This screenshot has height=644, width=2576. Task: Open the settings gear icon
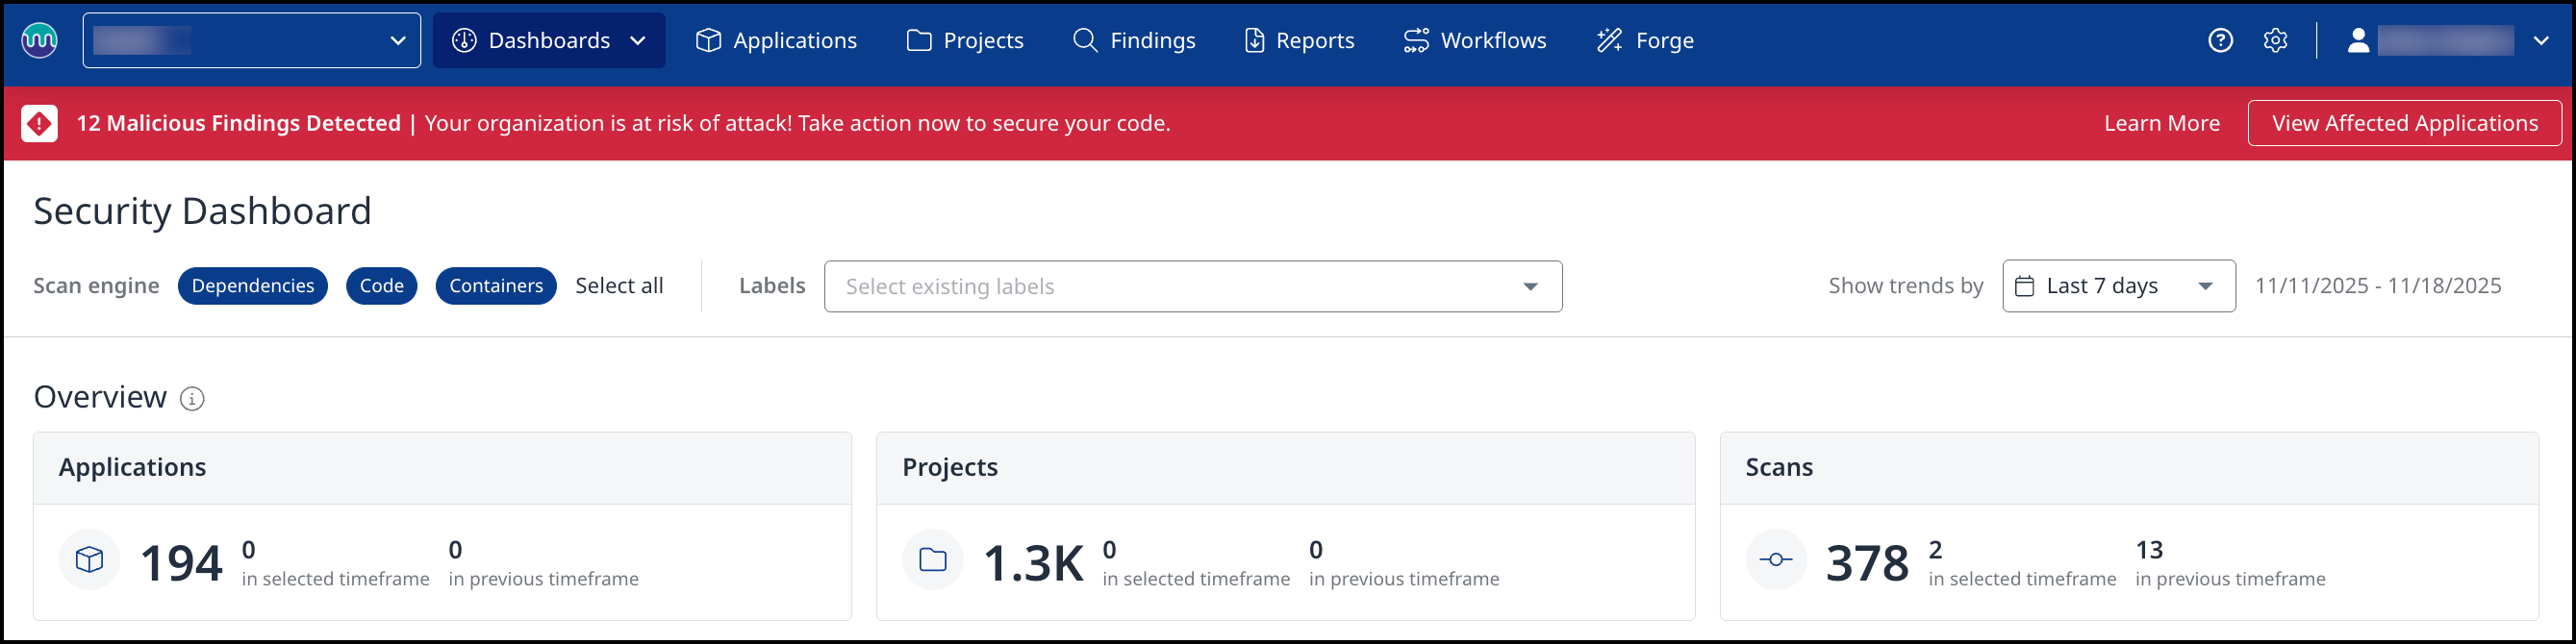(x=2275, y=40)
